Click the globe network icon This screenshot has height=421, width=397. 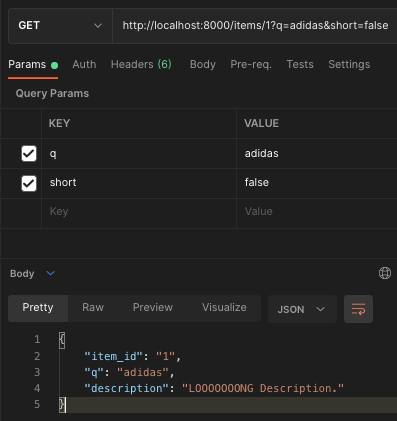pos(385,273)
